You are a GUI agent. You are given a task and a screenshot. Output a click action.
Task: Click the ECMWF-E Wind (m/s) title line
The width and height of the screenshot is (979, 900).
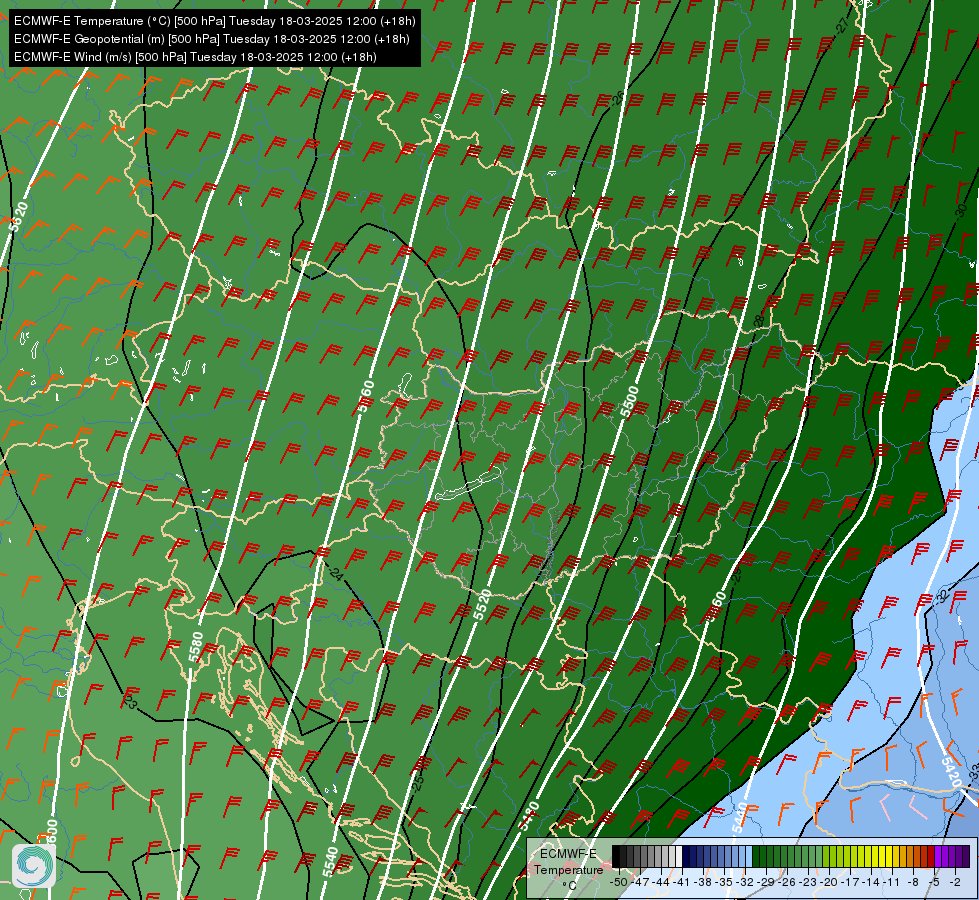[x=195, y=57]
